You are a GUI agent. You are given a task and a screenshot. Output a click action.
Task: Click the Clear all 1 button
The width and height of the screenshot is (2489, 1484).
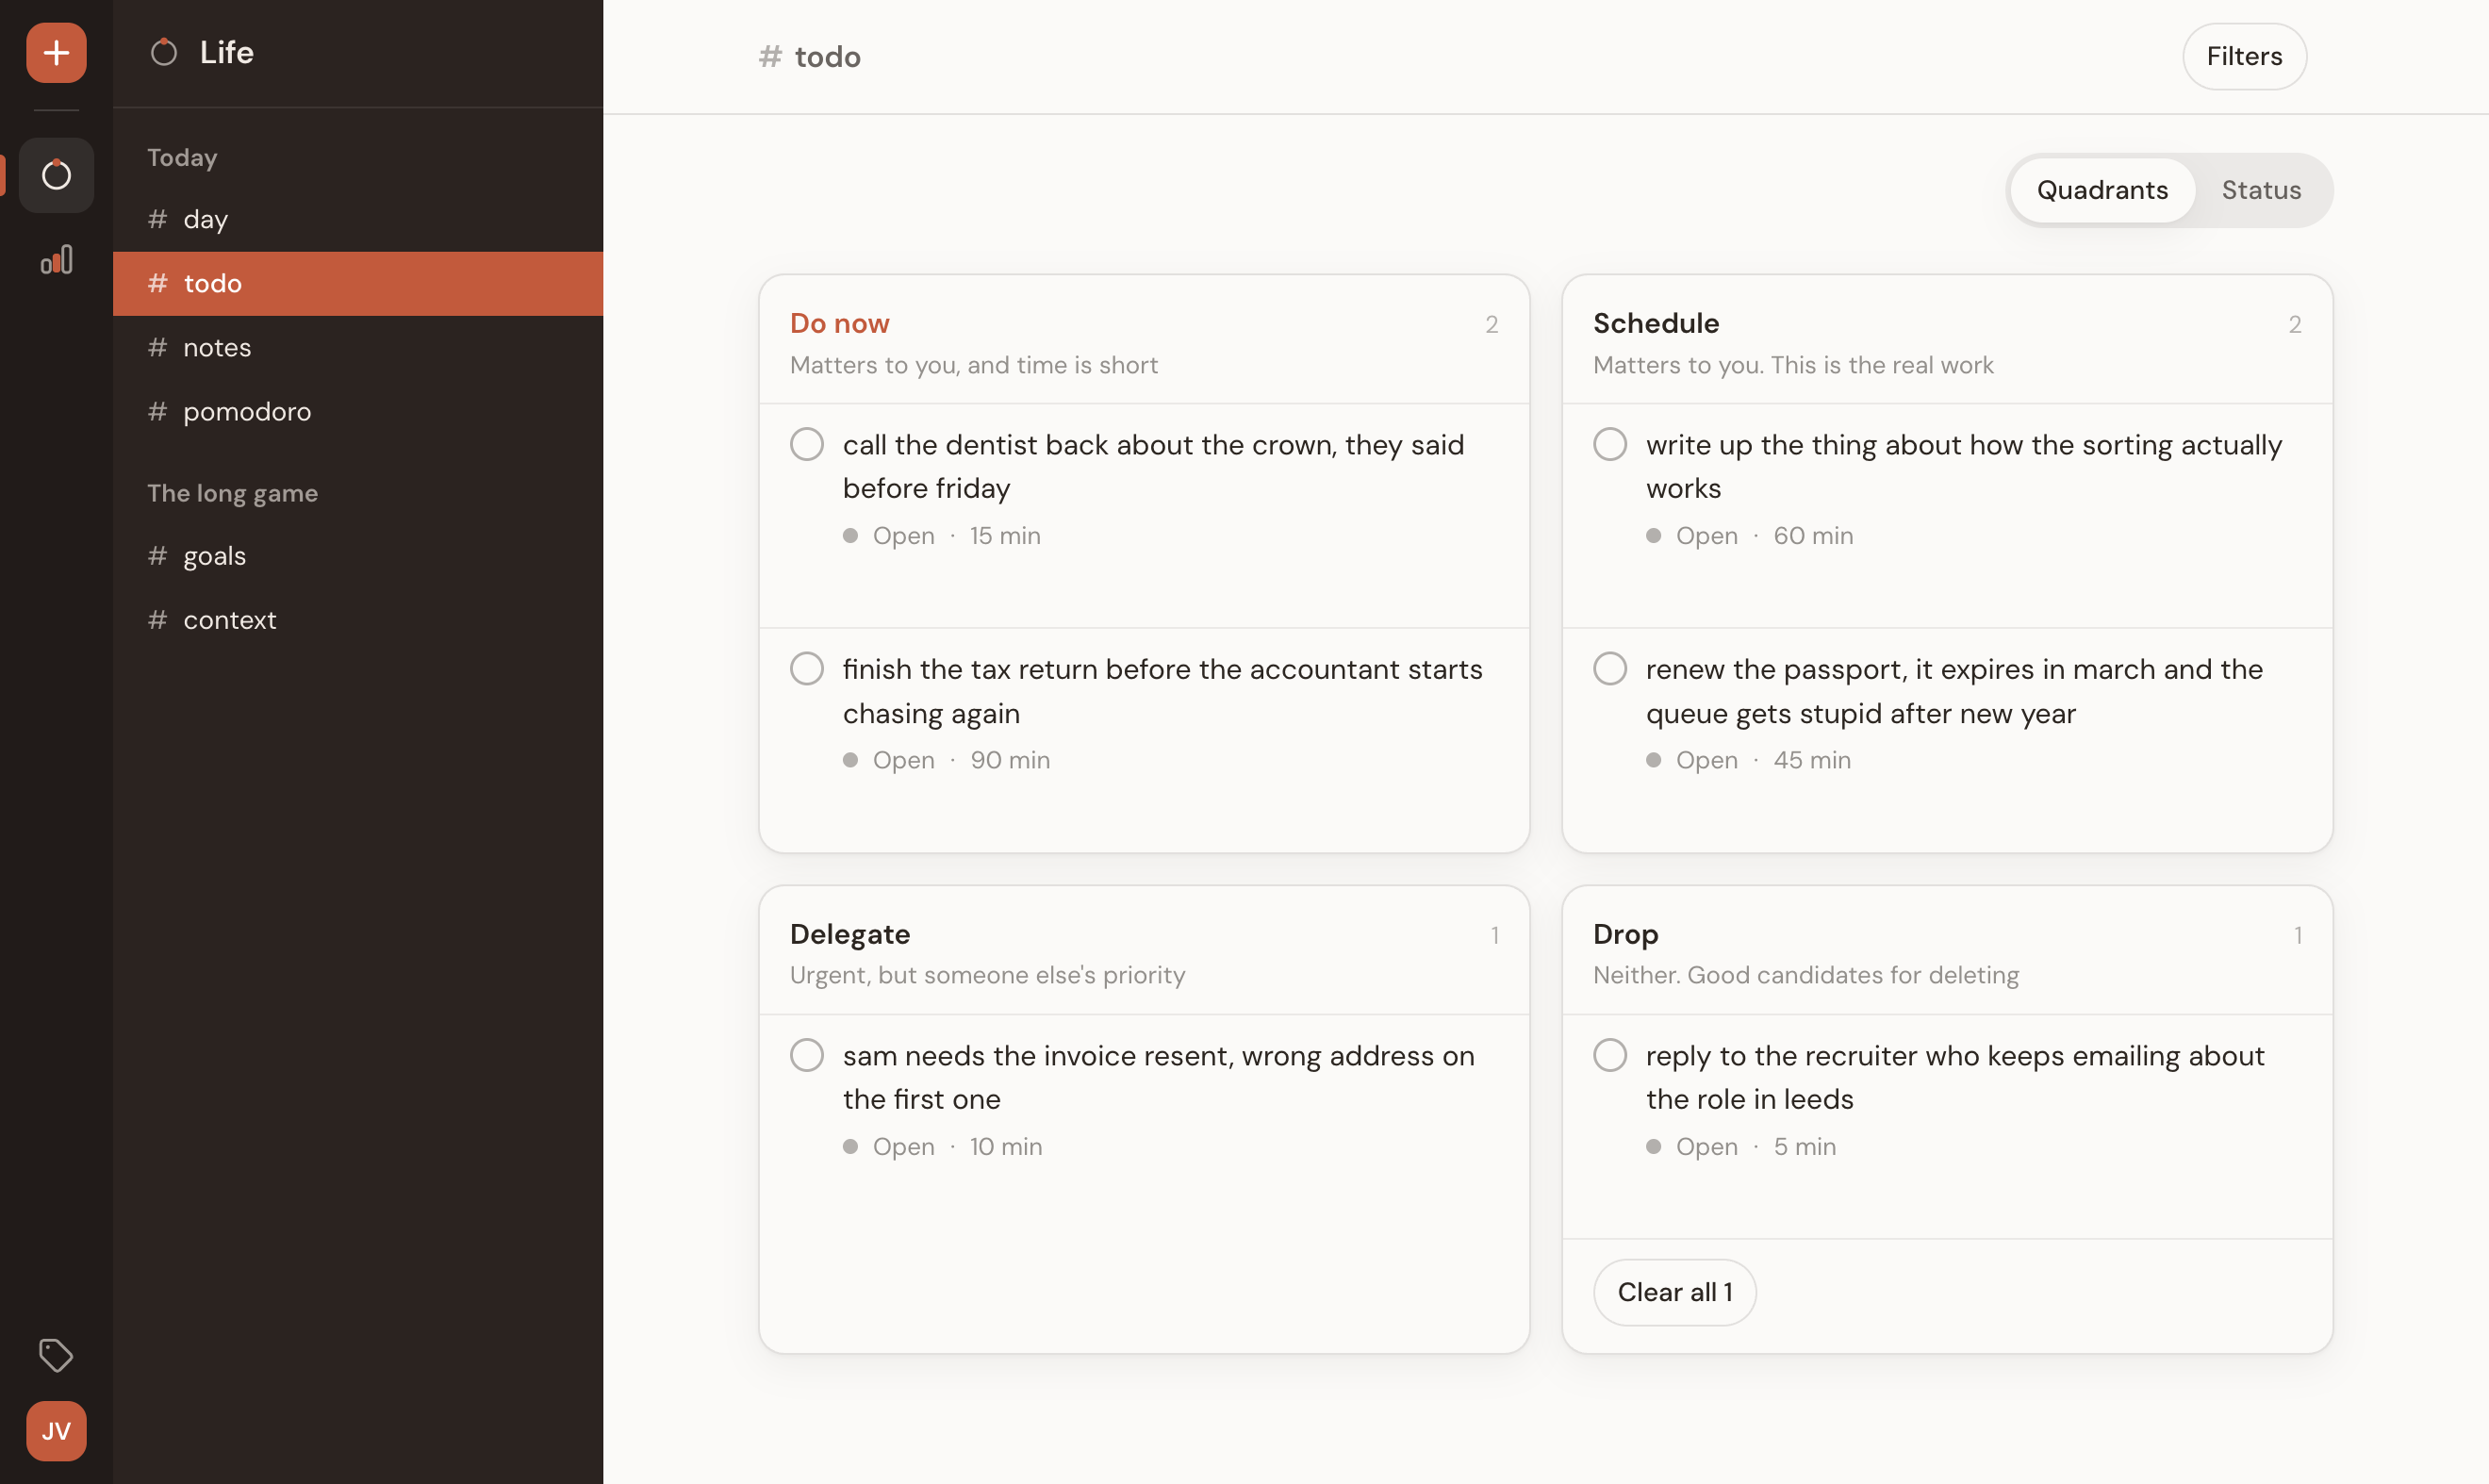[x=1674, y=1292]
